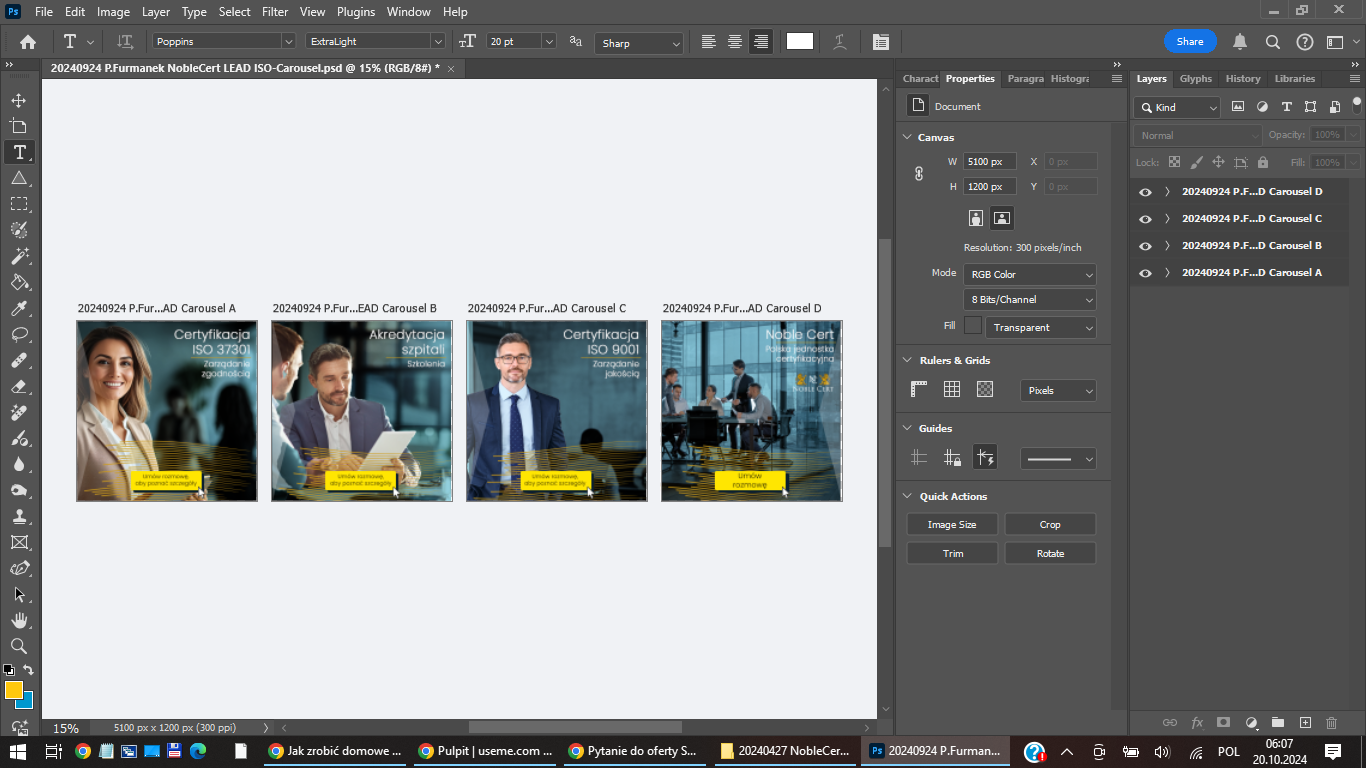1366x768 pixels.
Task: Activate the Zoom tool in toolbar
Action: coord(19,646)
